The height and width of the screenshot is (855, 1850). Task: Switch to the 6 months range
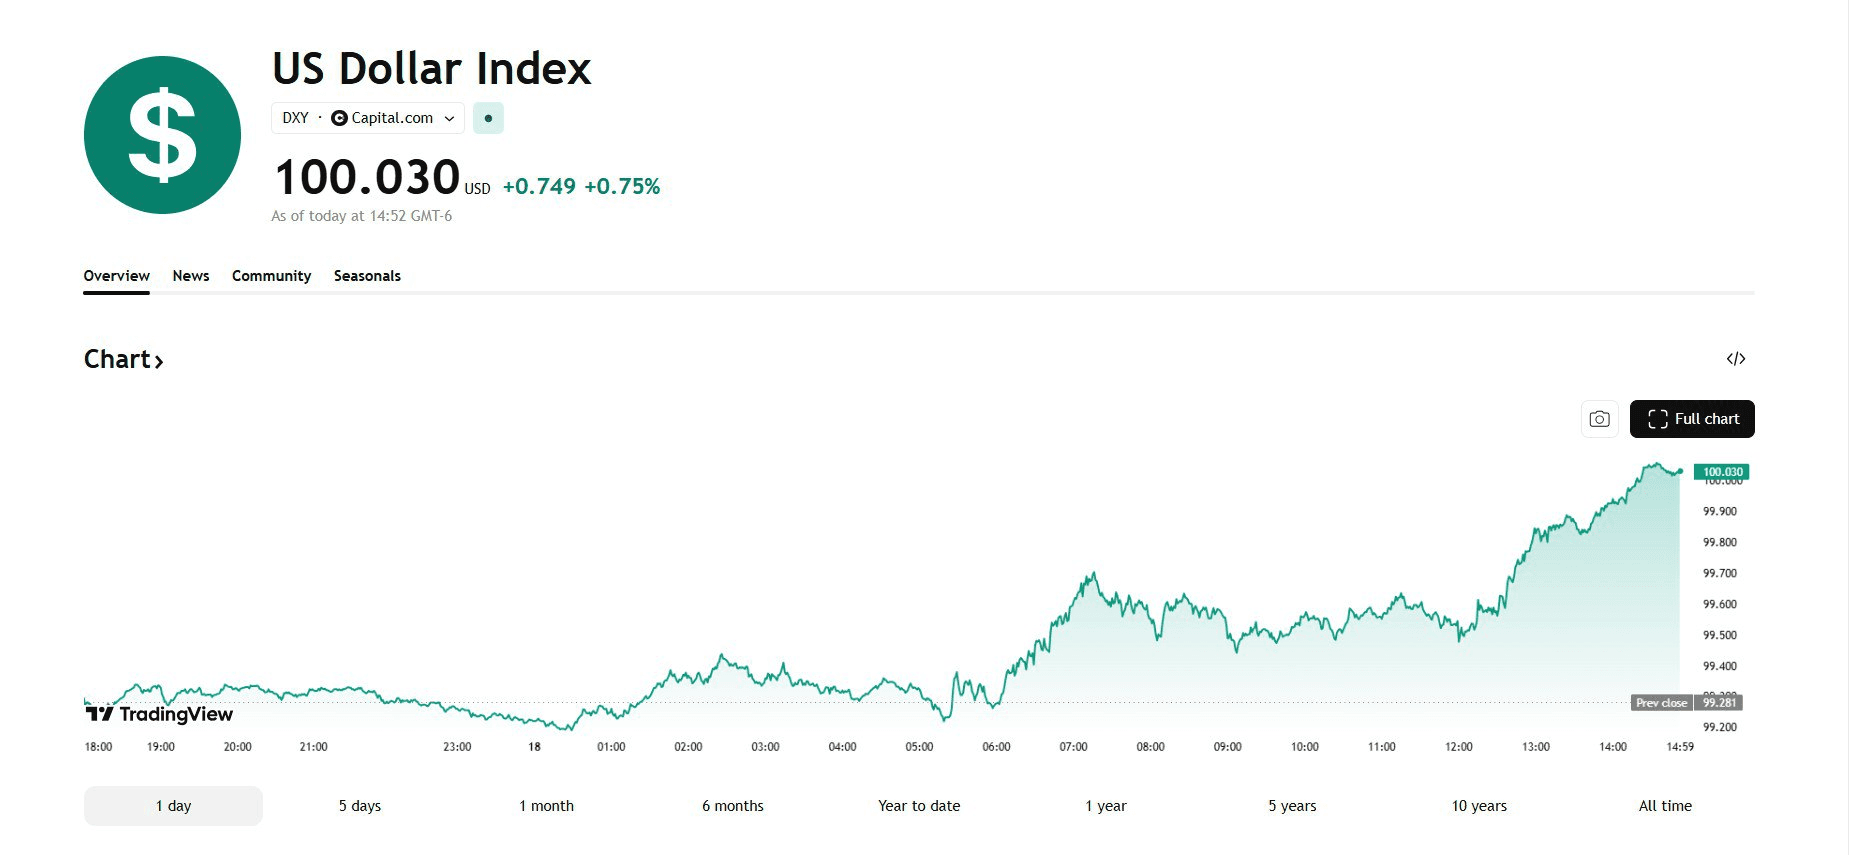click(x=733, y=806)
